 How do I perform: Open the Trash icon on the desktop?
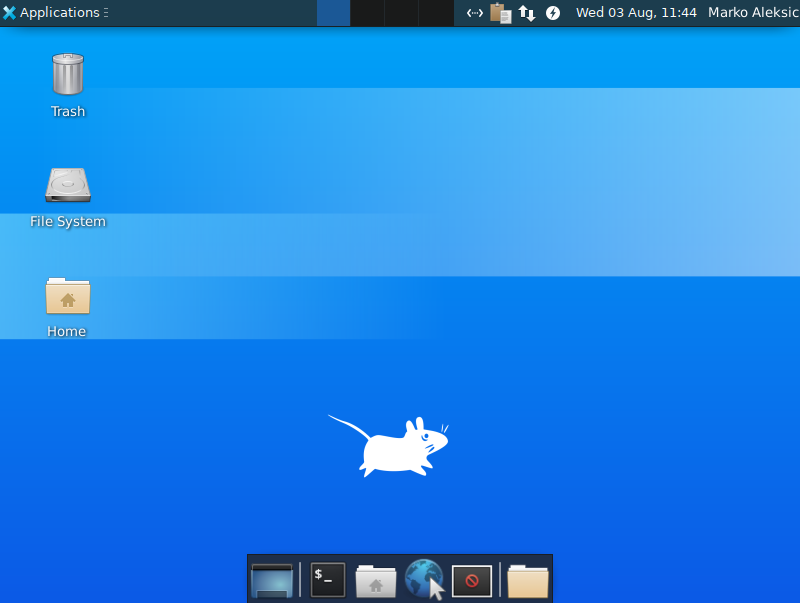[x=67, y=75]
